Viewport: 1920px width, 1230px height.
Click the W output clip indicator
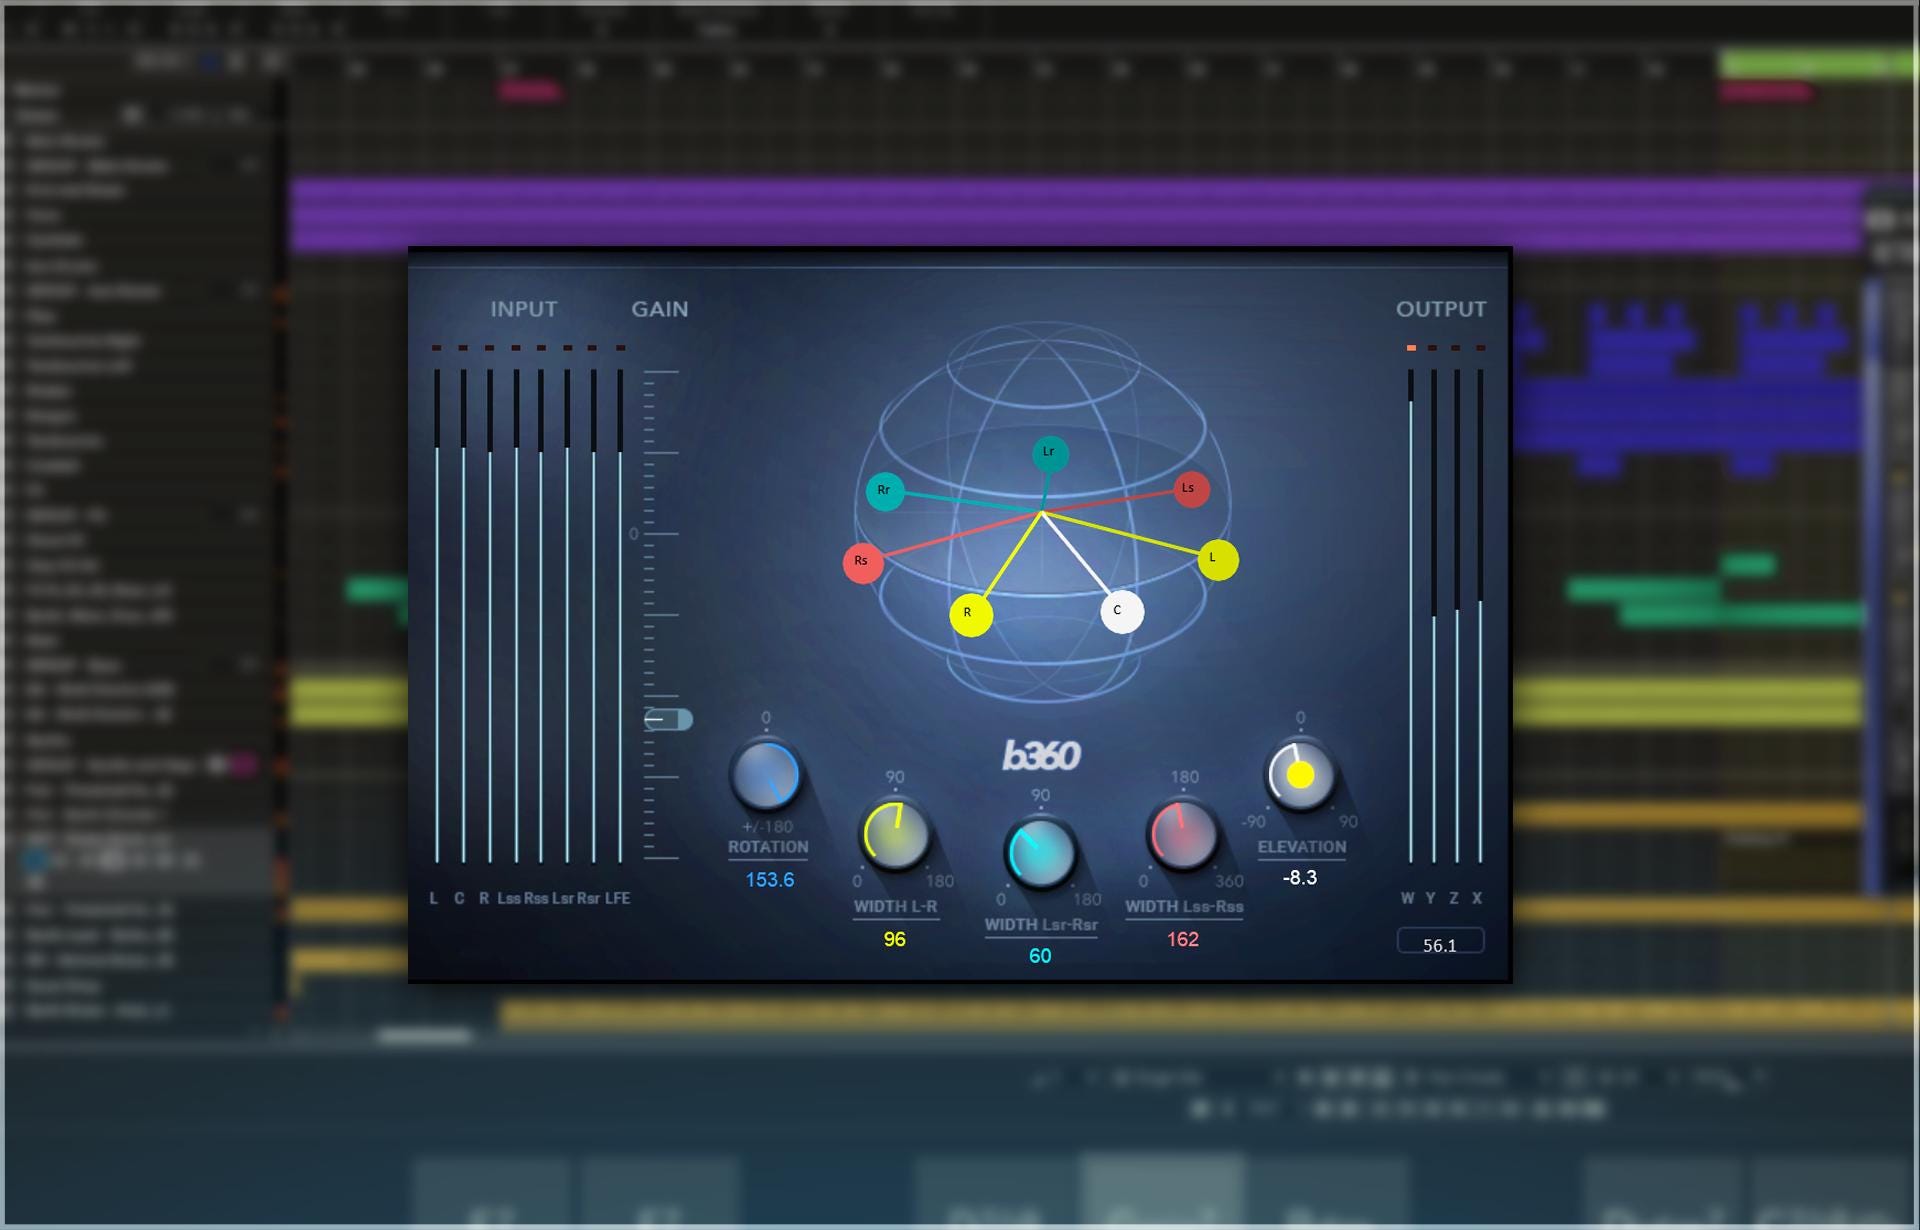(1411, 348)
